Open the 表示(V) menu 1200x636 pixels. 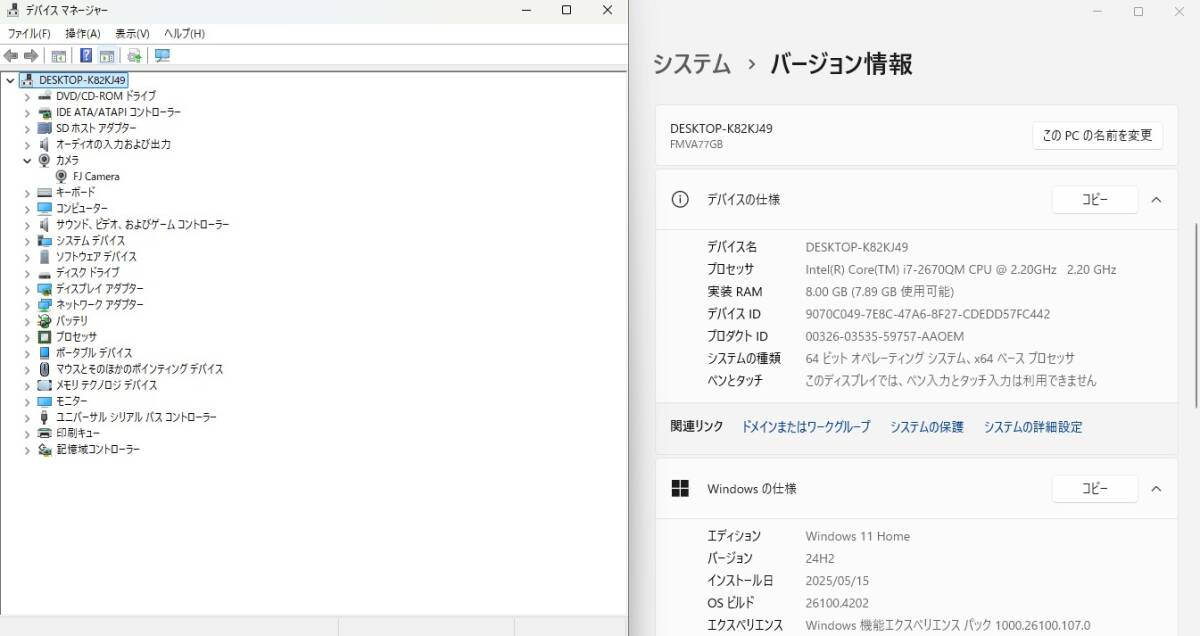[132, 33]
